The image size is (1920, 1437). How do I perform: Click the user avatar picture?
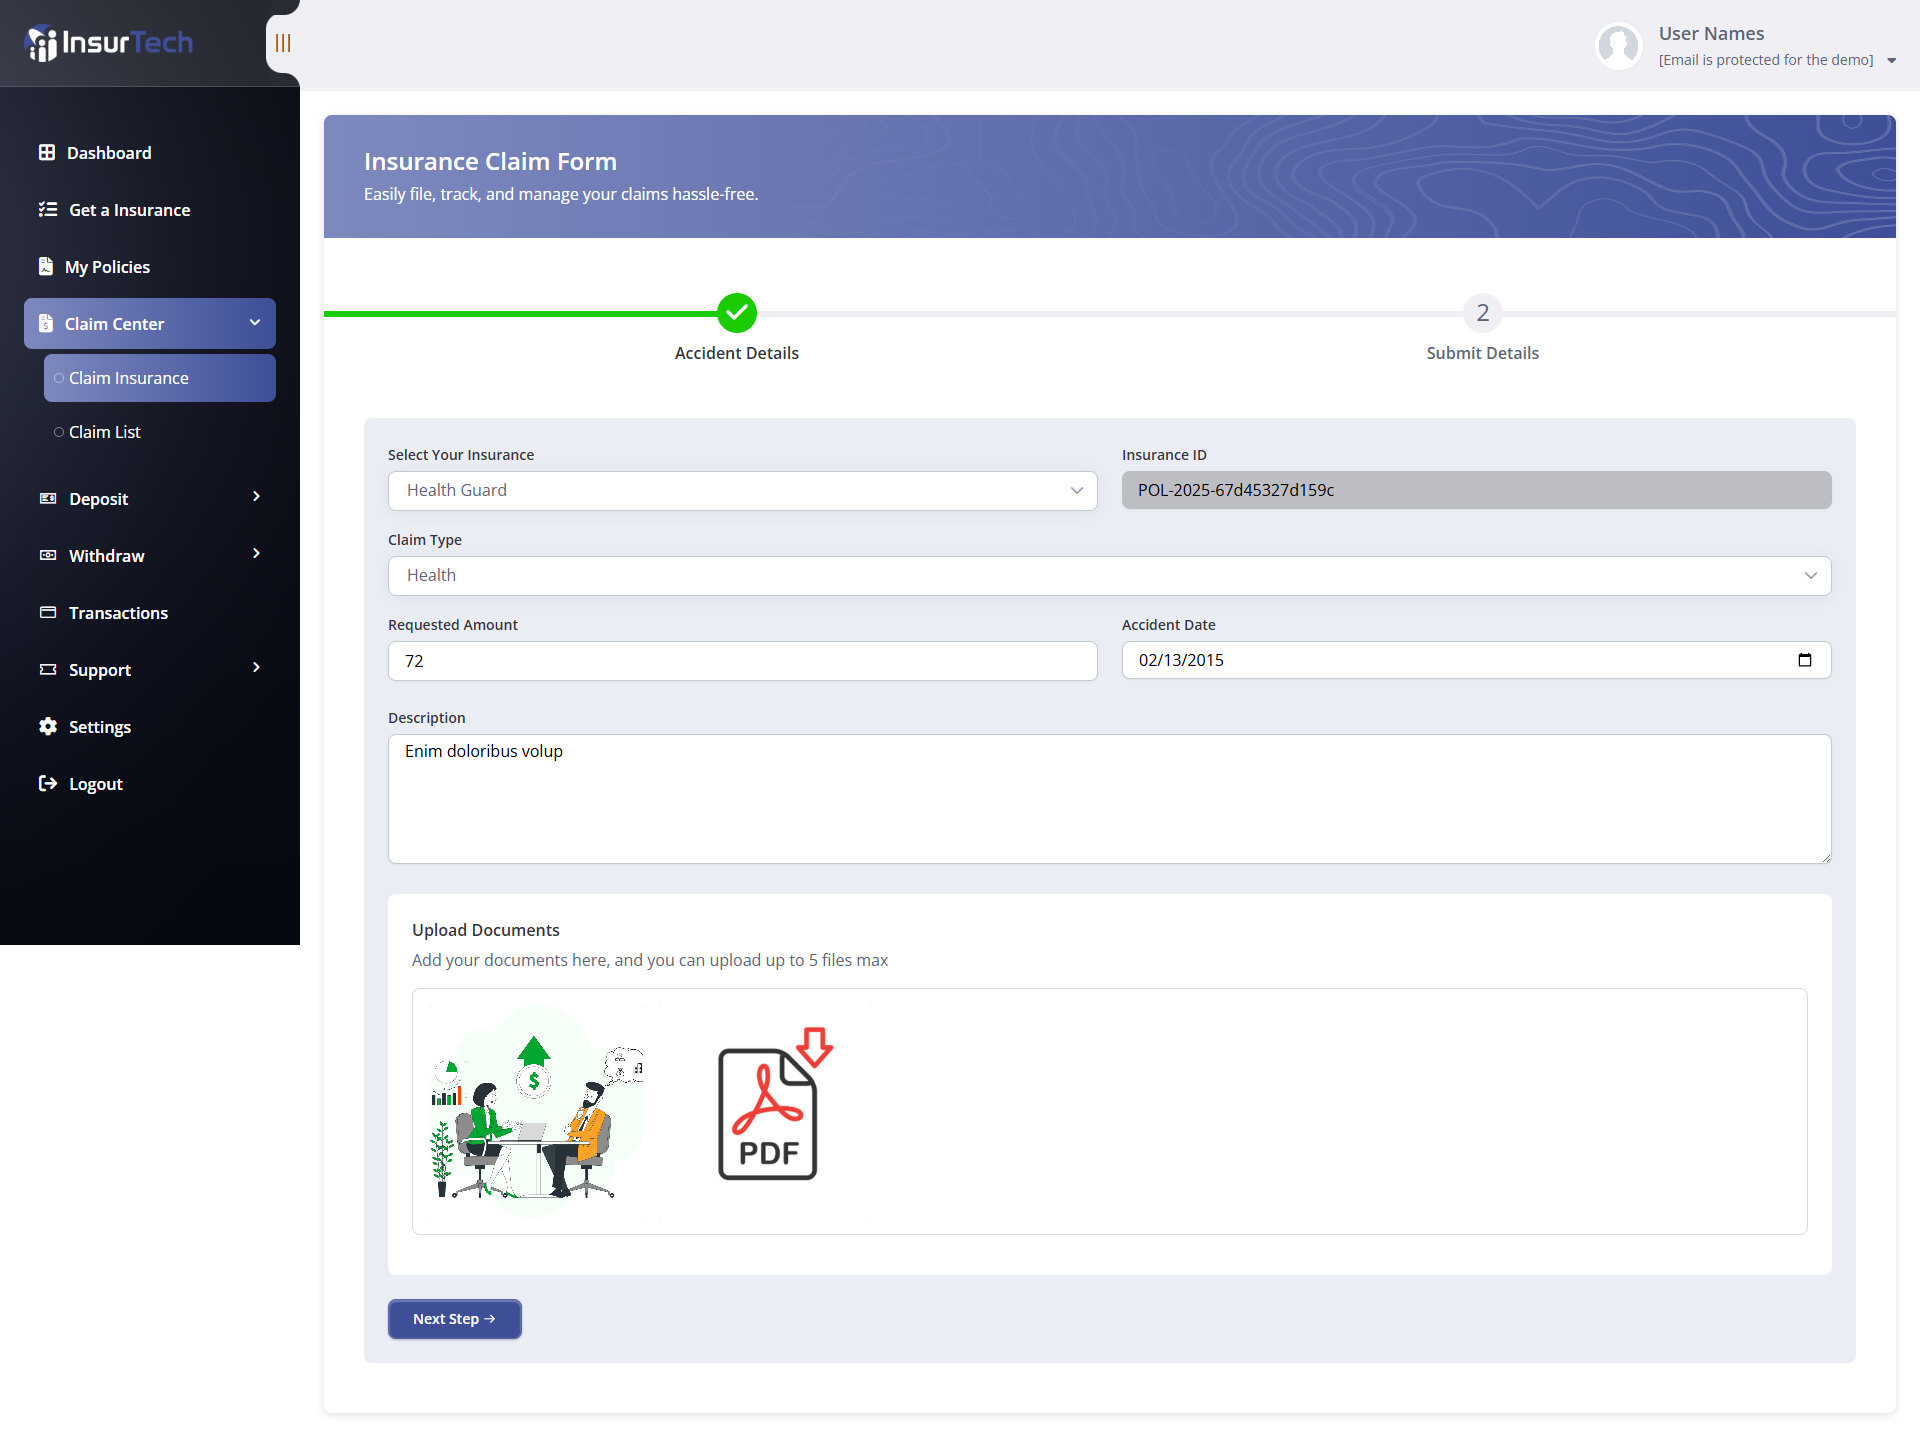click(x=1618, y=46)
